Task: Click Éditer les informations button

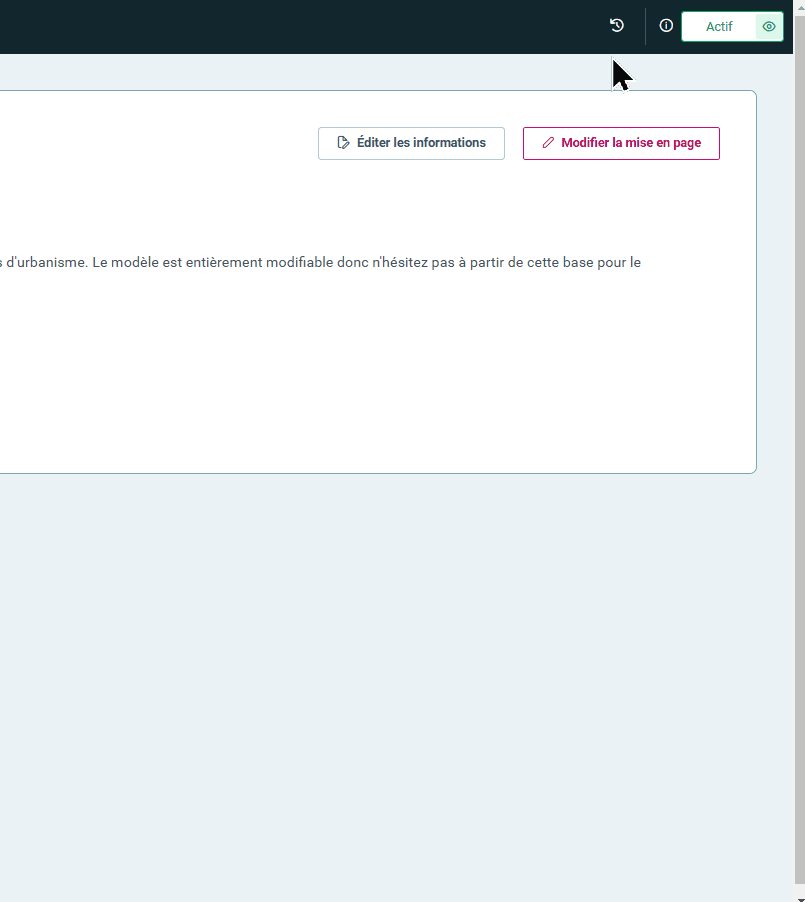Action: pyautogui.click(x=411, y=143)
